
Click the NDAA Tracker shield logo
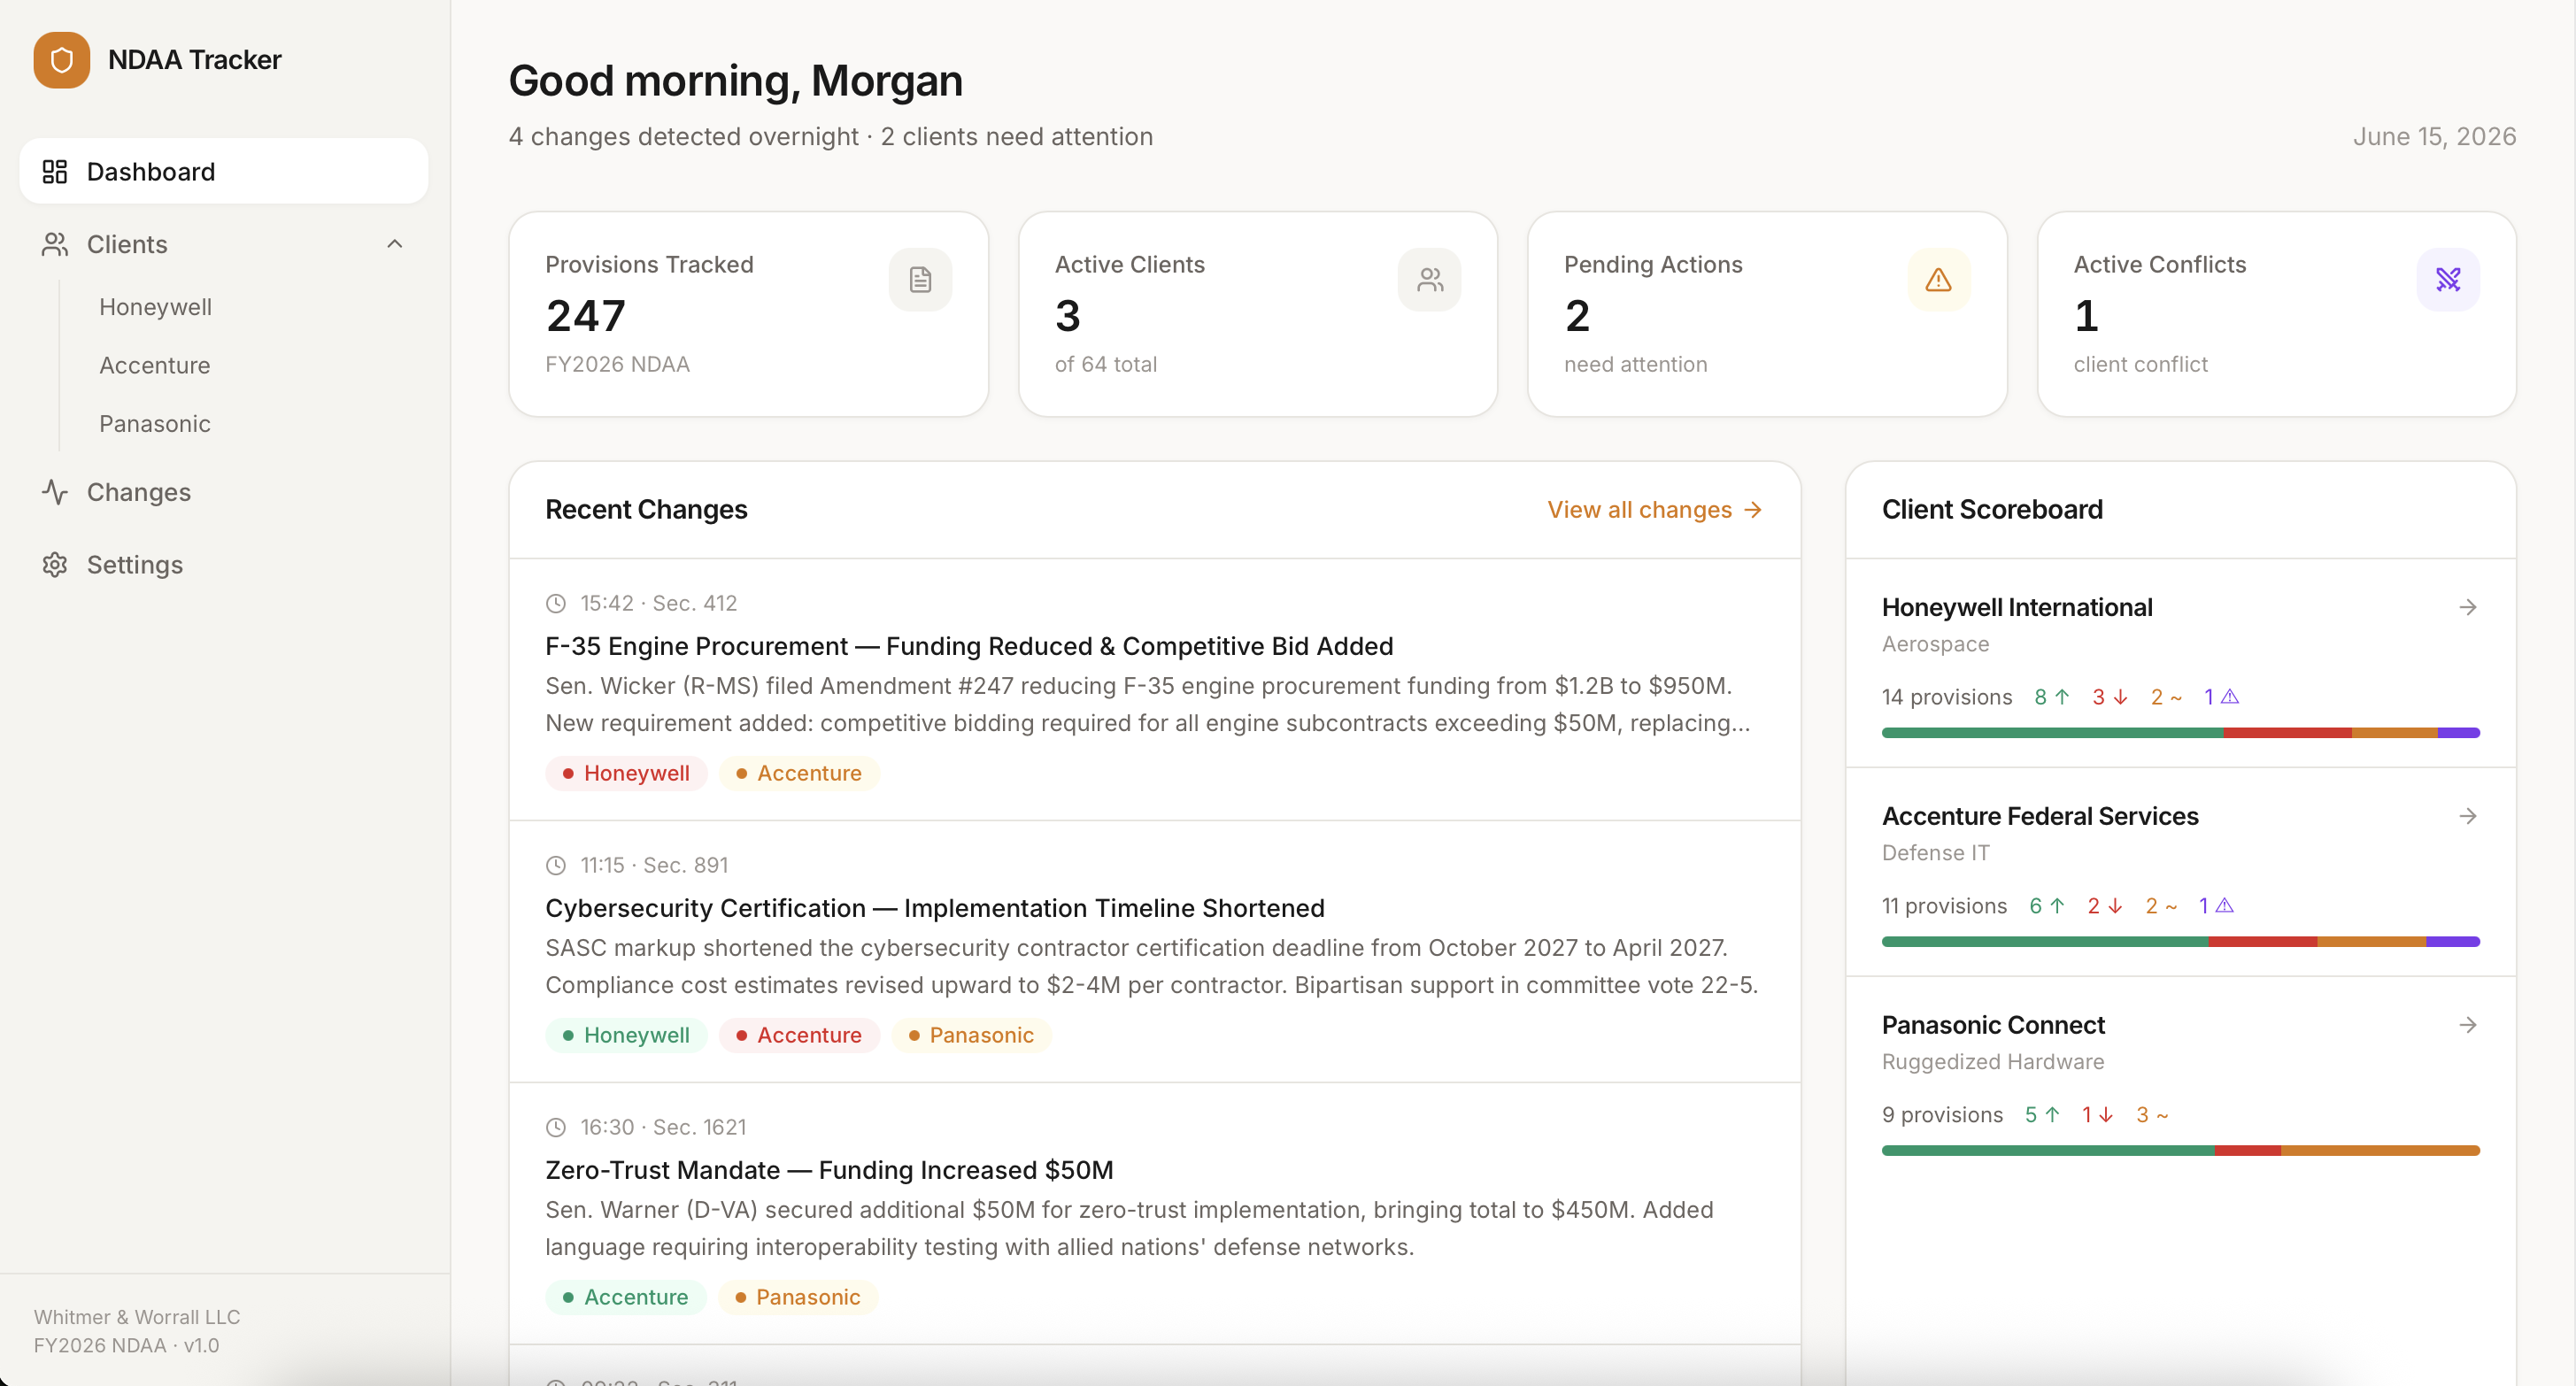pos(61,60)
